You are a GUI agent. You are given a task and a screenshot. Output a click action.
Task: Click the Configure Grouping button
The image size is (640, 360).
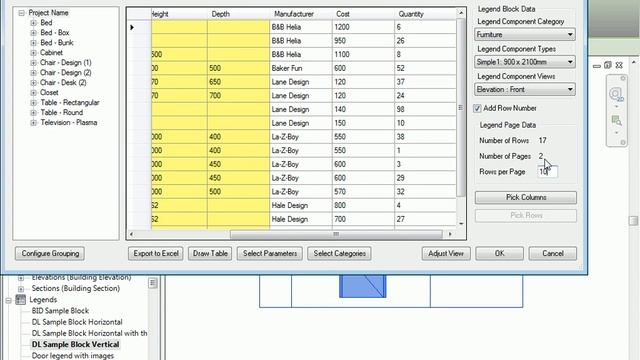50,253
